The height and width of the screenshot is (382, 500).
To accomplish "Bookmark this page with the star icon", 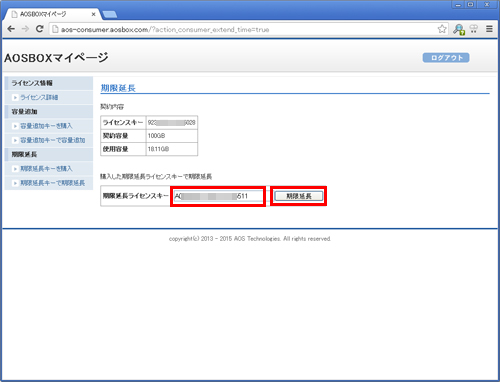I will (x=442, y=29).
